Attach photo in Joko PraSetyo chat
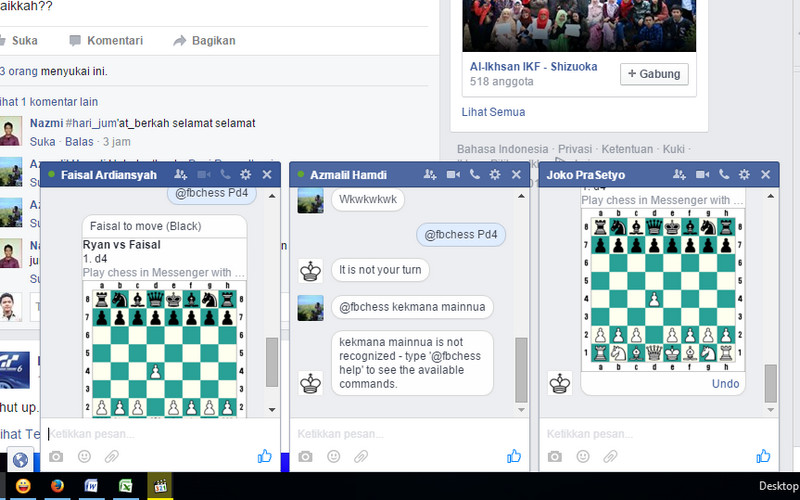800x500 pixels. click(555, 456)
